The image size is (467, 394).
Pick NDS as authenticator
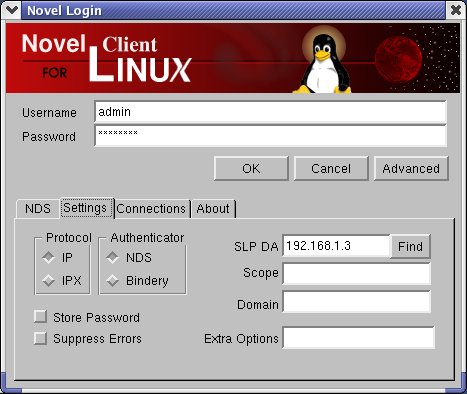113,257
